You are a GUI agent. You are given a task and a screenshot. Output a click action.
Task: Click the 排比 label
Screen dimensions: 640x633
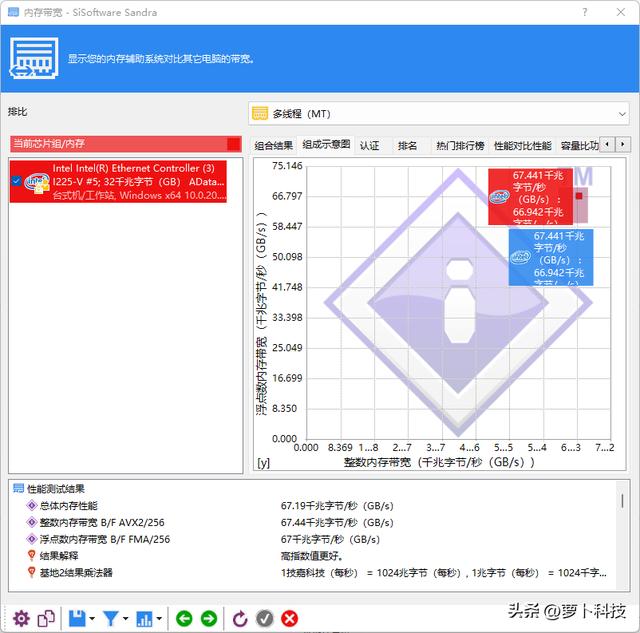point(18,112)
